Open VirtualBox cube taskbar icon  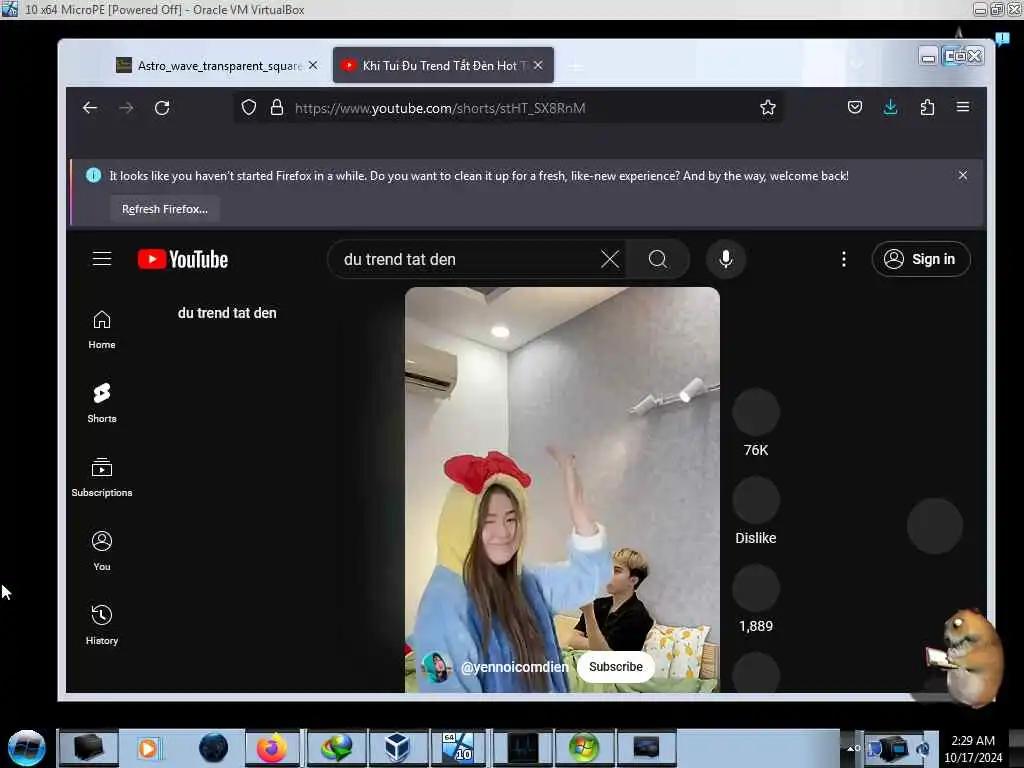point(396,748)
